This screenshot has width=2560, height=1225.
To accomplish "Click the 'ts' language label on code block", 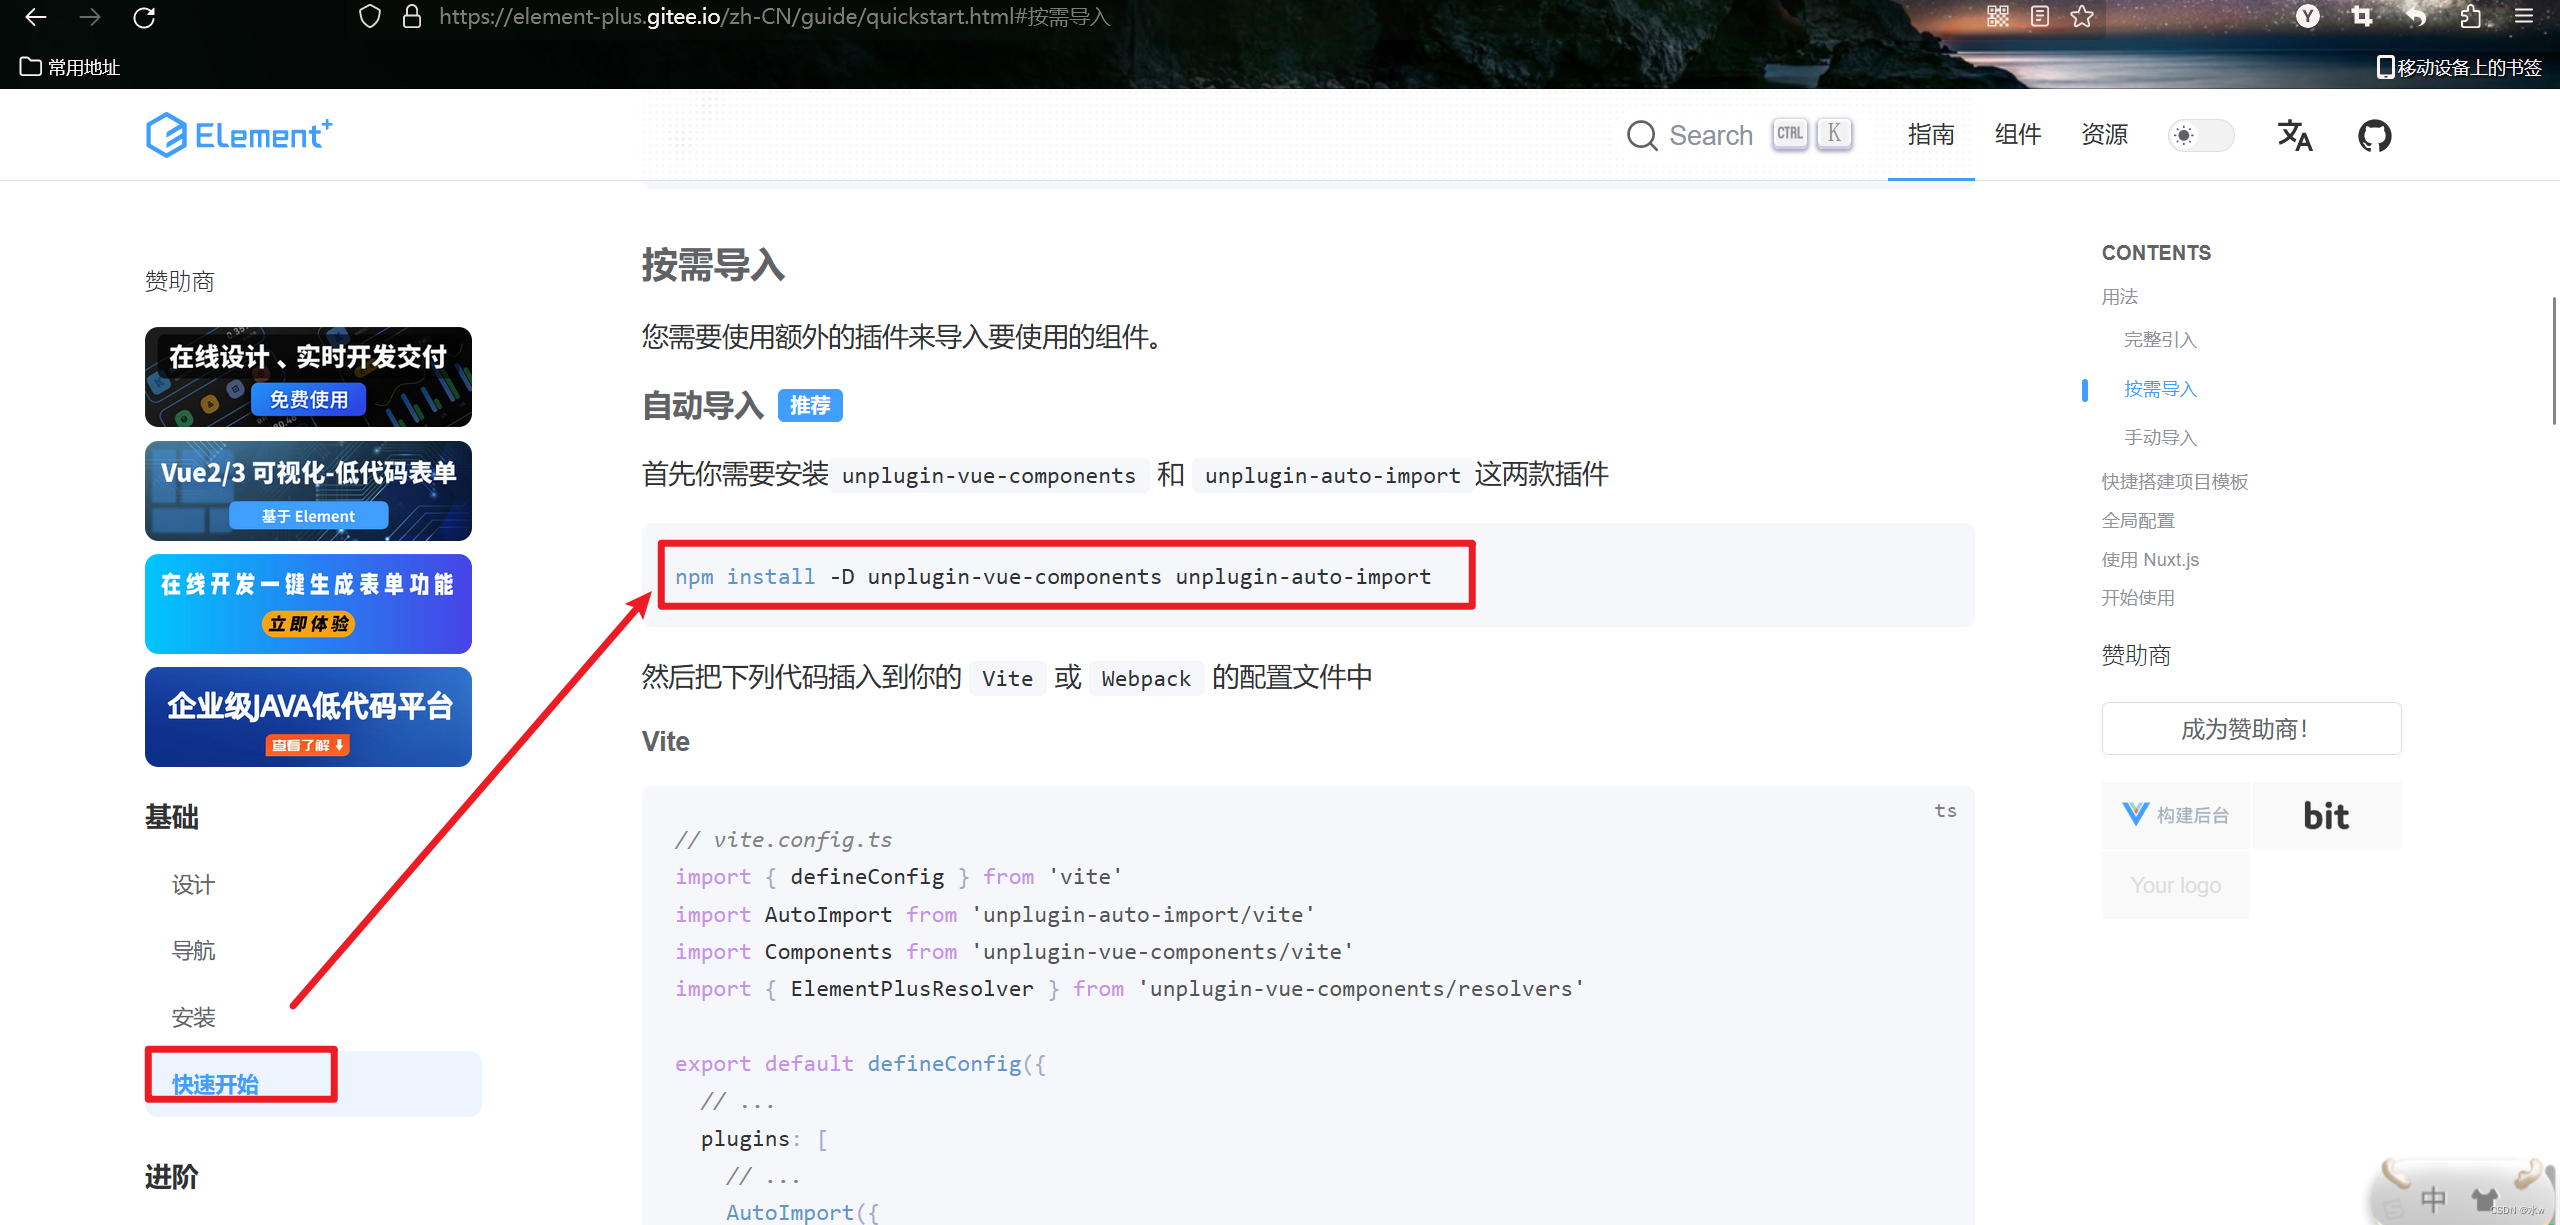I will 1945,811.
